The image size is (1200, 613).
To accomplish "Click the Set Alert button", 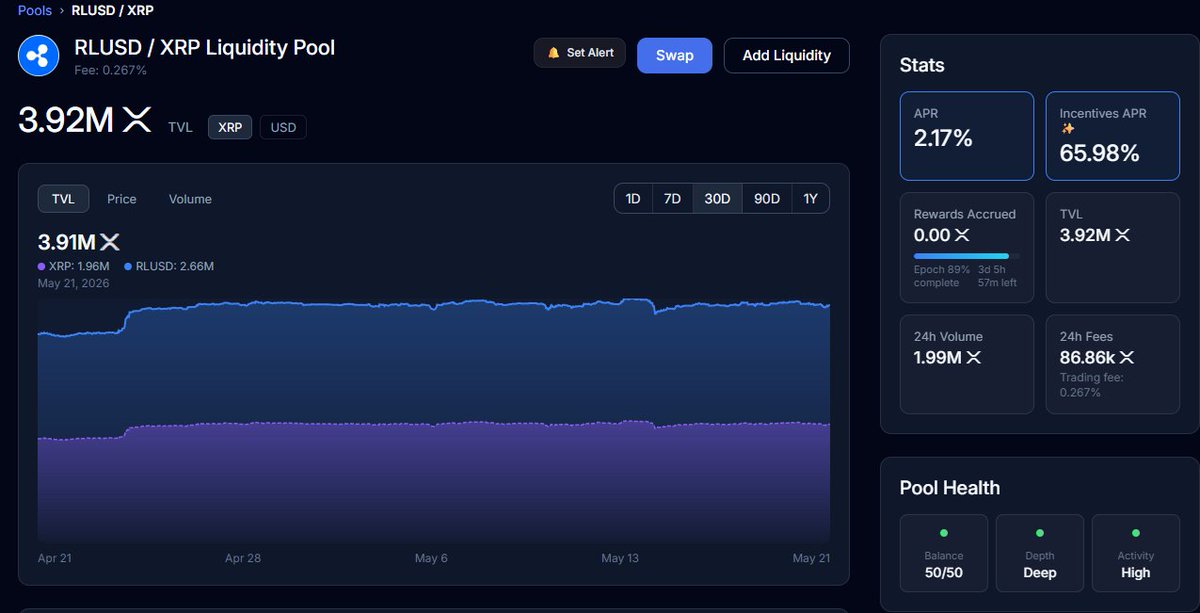I will (580, 53).
